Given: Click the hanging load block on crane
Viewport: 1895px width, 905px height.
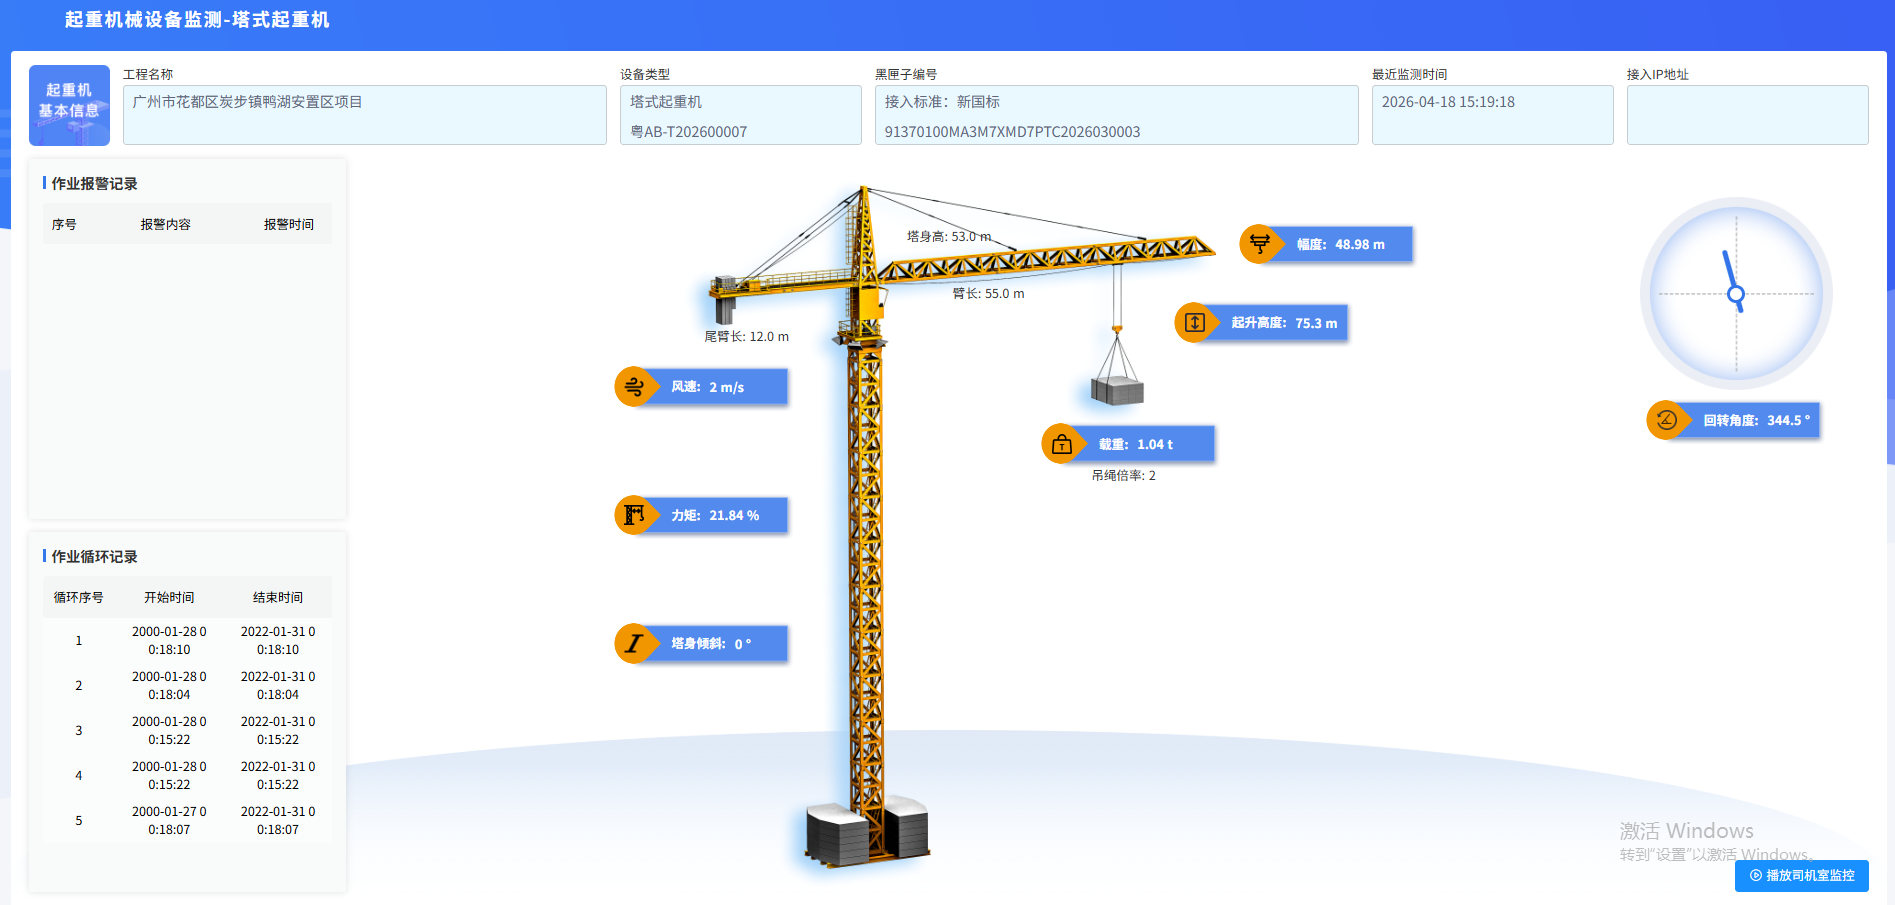Looking at the screenshot, I should click(1117, 390).
